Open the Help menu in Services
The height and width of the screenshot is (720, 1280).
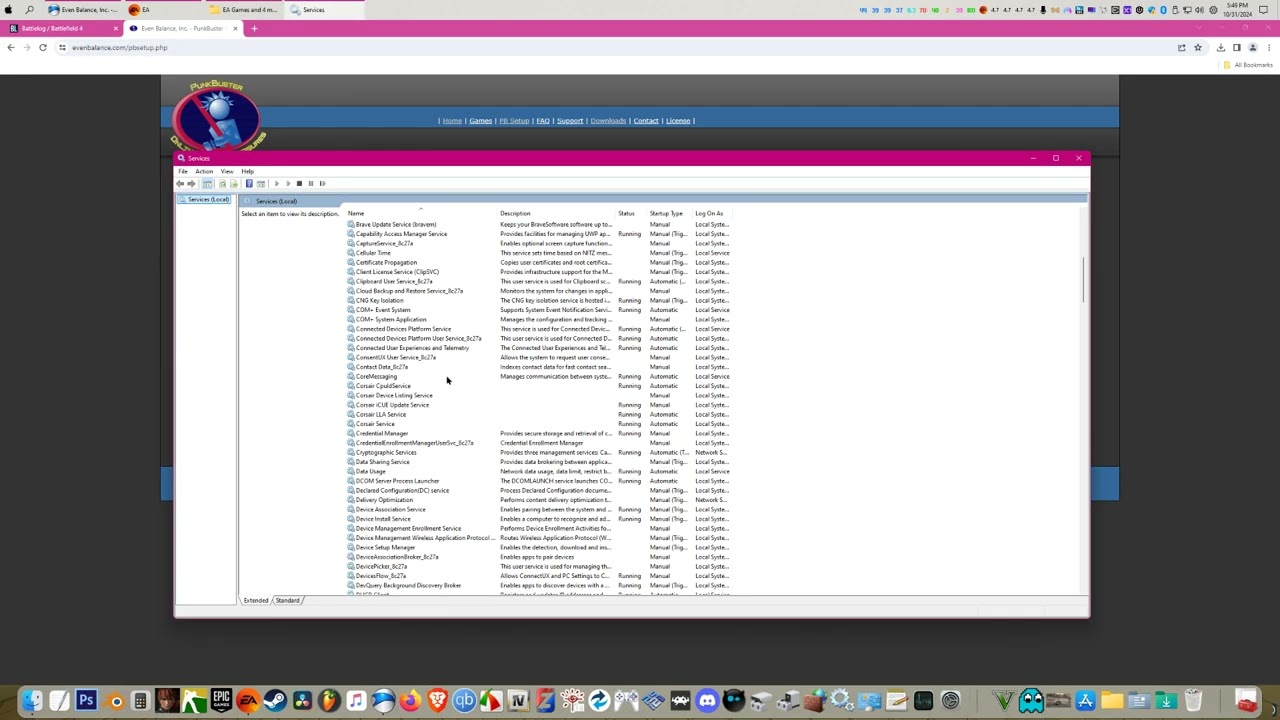247,171
